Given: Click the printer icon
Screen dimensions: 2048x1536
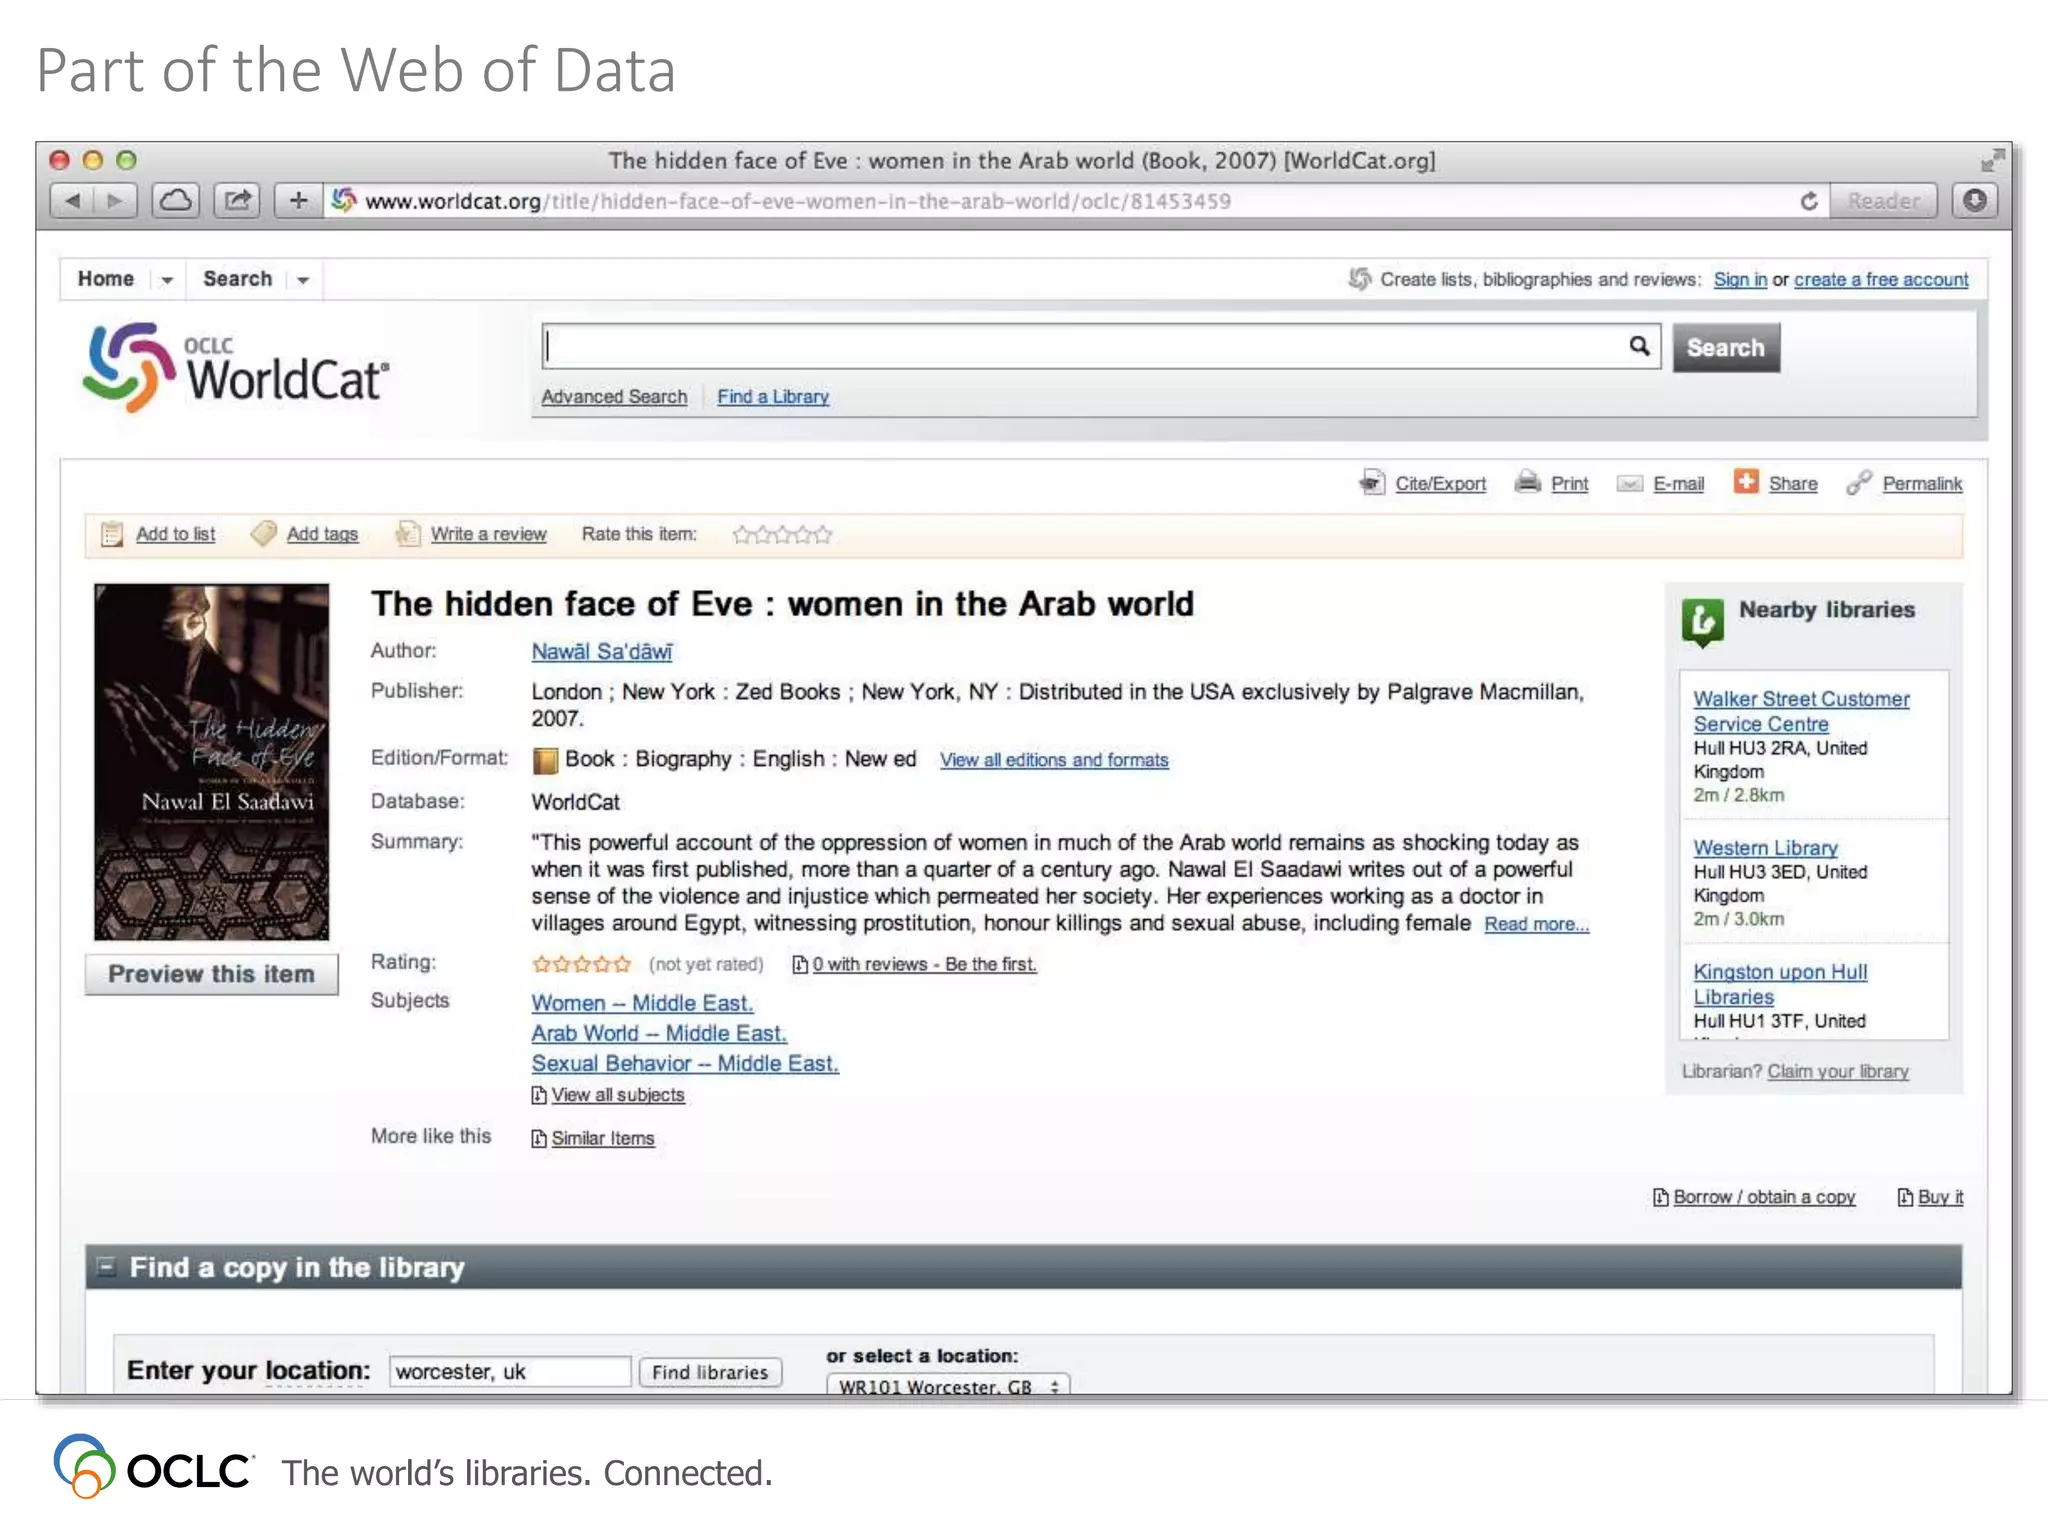Looking at the screenshot, I should [x=1527, y=482].
